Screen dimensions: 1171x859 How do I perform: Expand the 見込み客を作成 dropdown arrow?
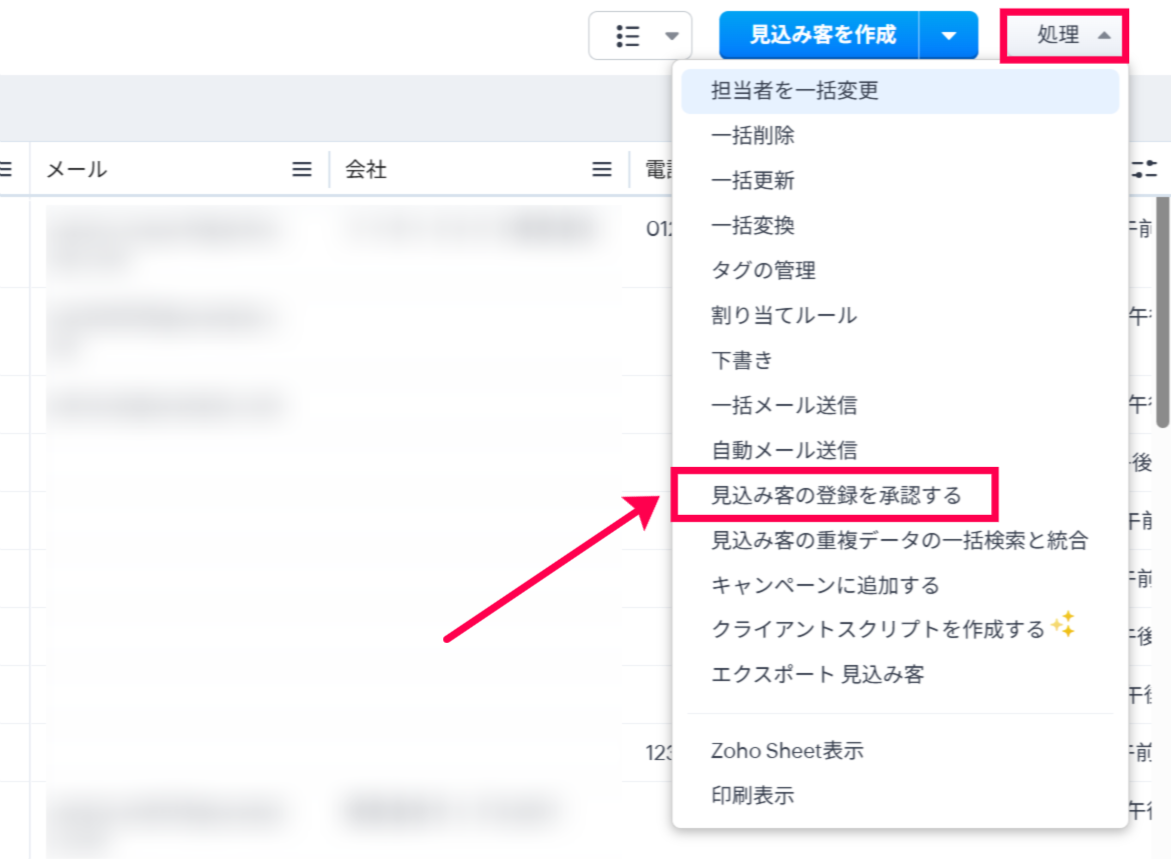[949, 36]
